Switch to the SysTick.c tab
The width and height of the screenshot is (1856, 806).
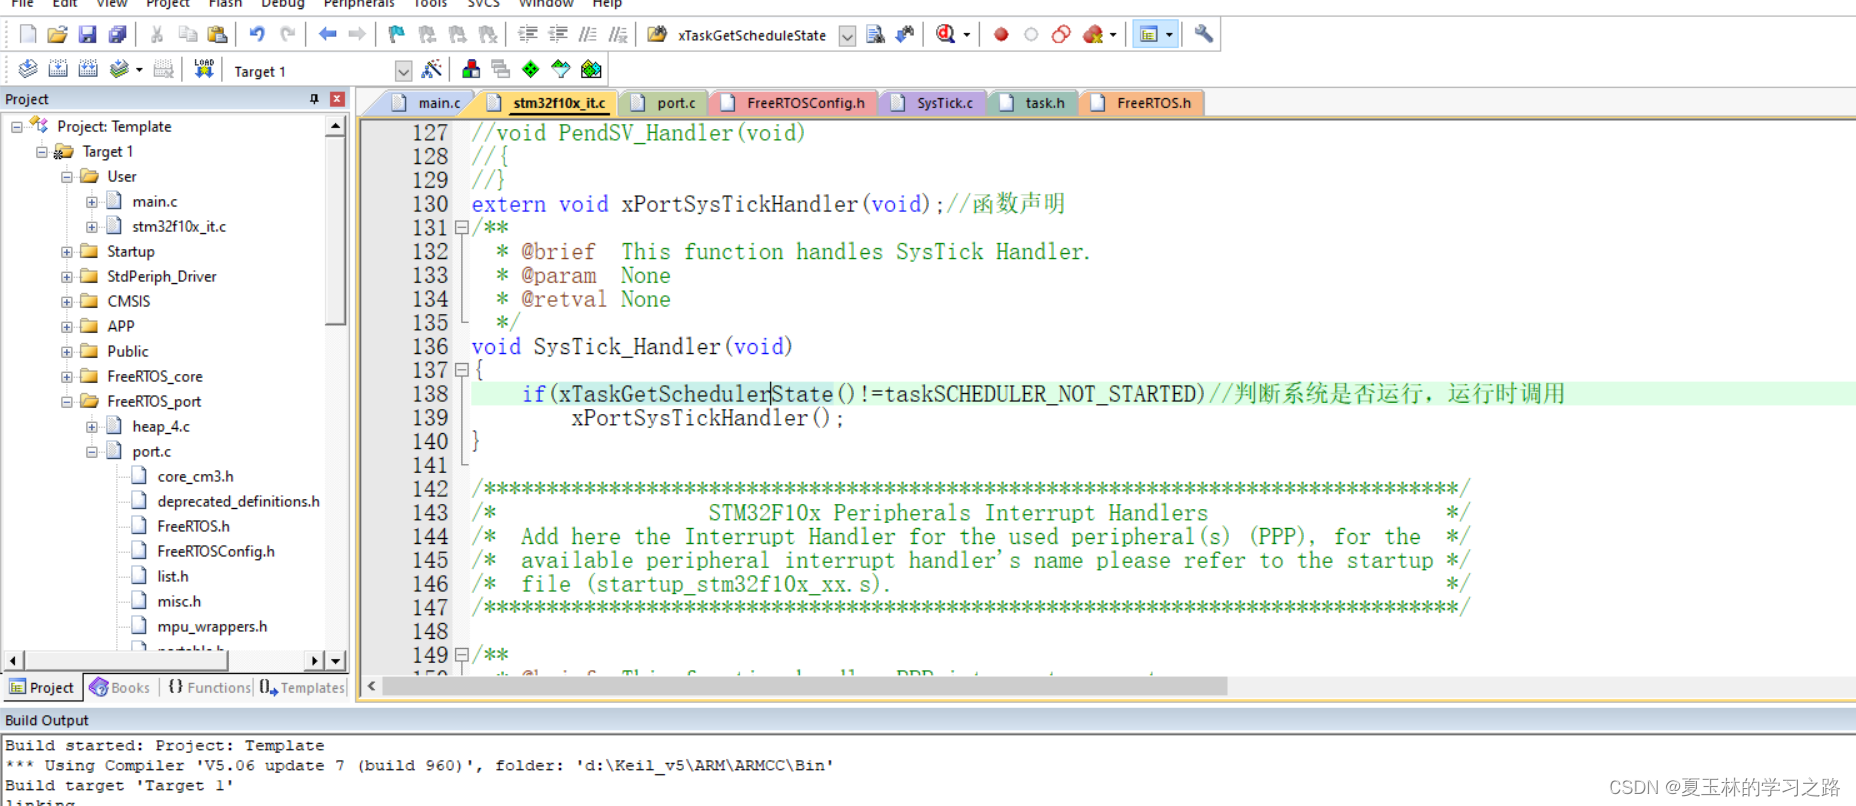click(x=933, y=103)
